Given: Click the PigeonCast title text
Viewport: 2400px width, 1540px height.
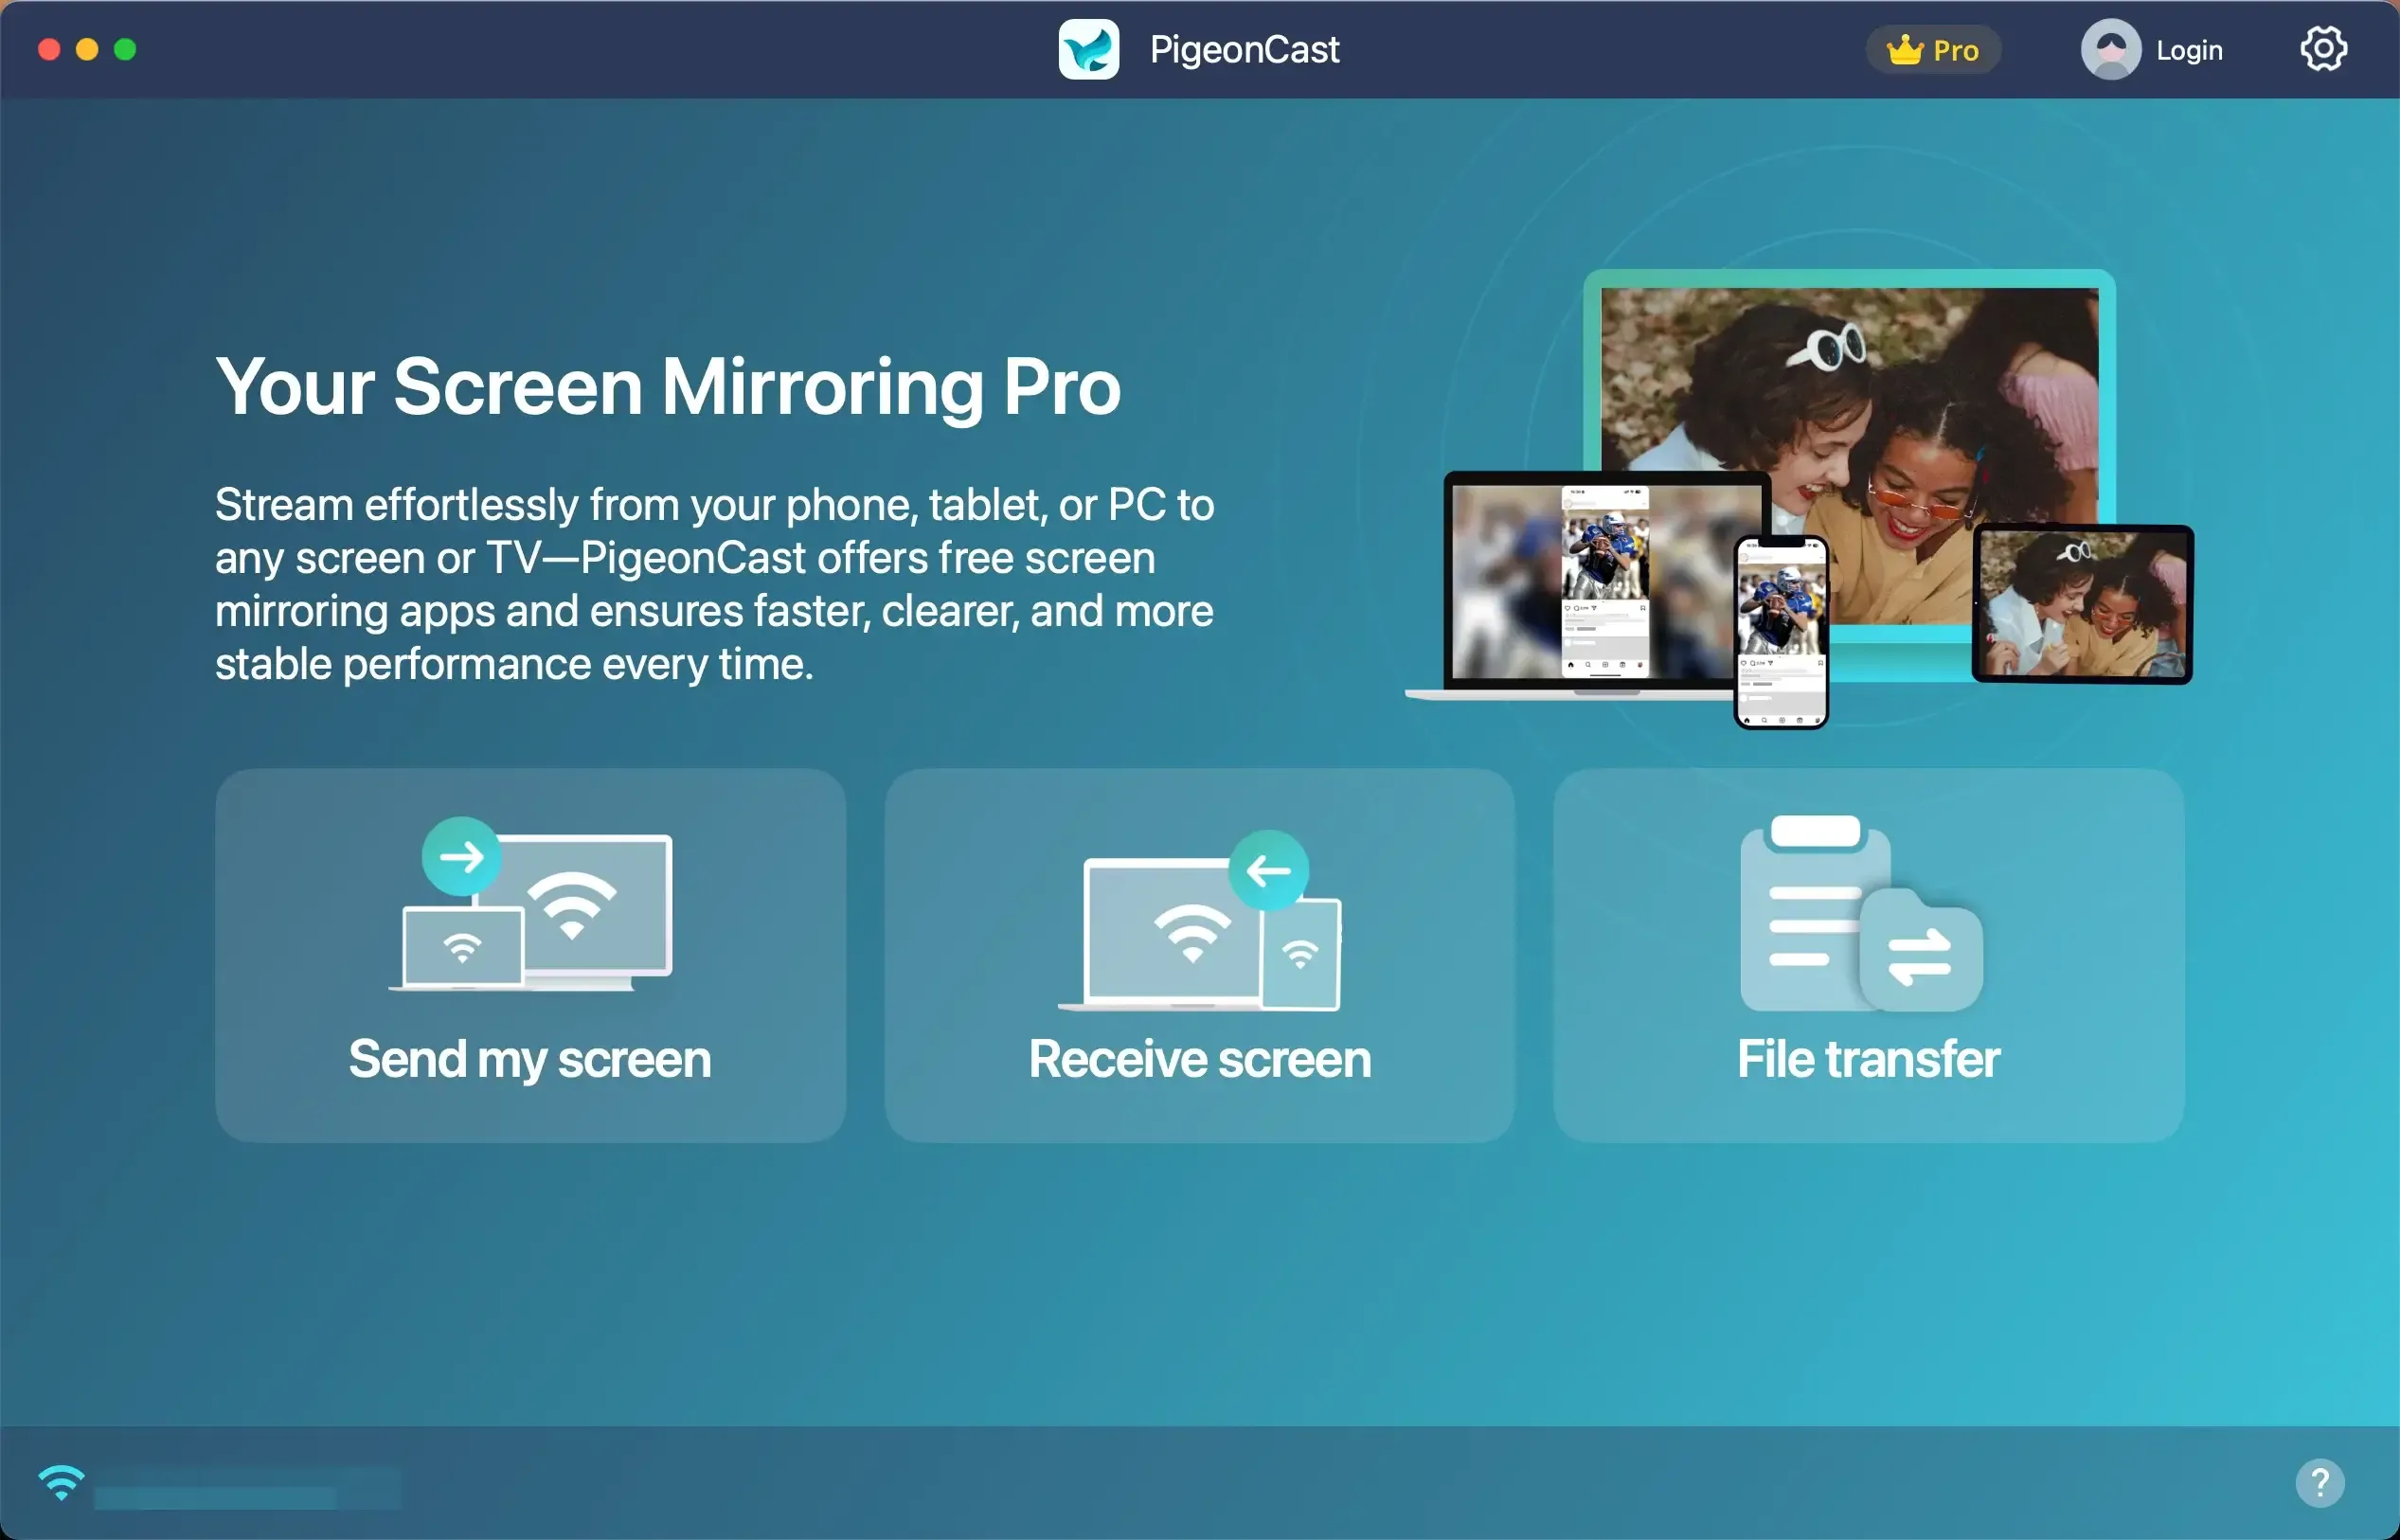Looking at the screenshot, I should point(1244,50).
